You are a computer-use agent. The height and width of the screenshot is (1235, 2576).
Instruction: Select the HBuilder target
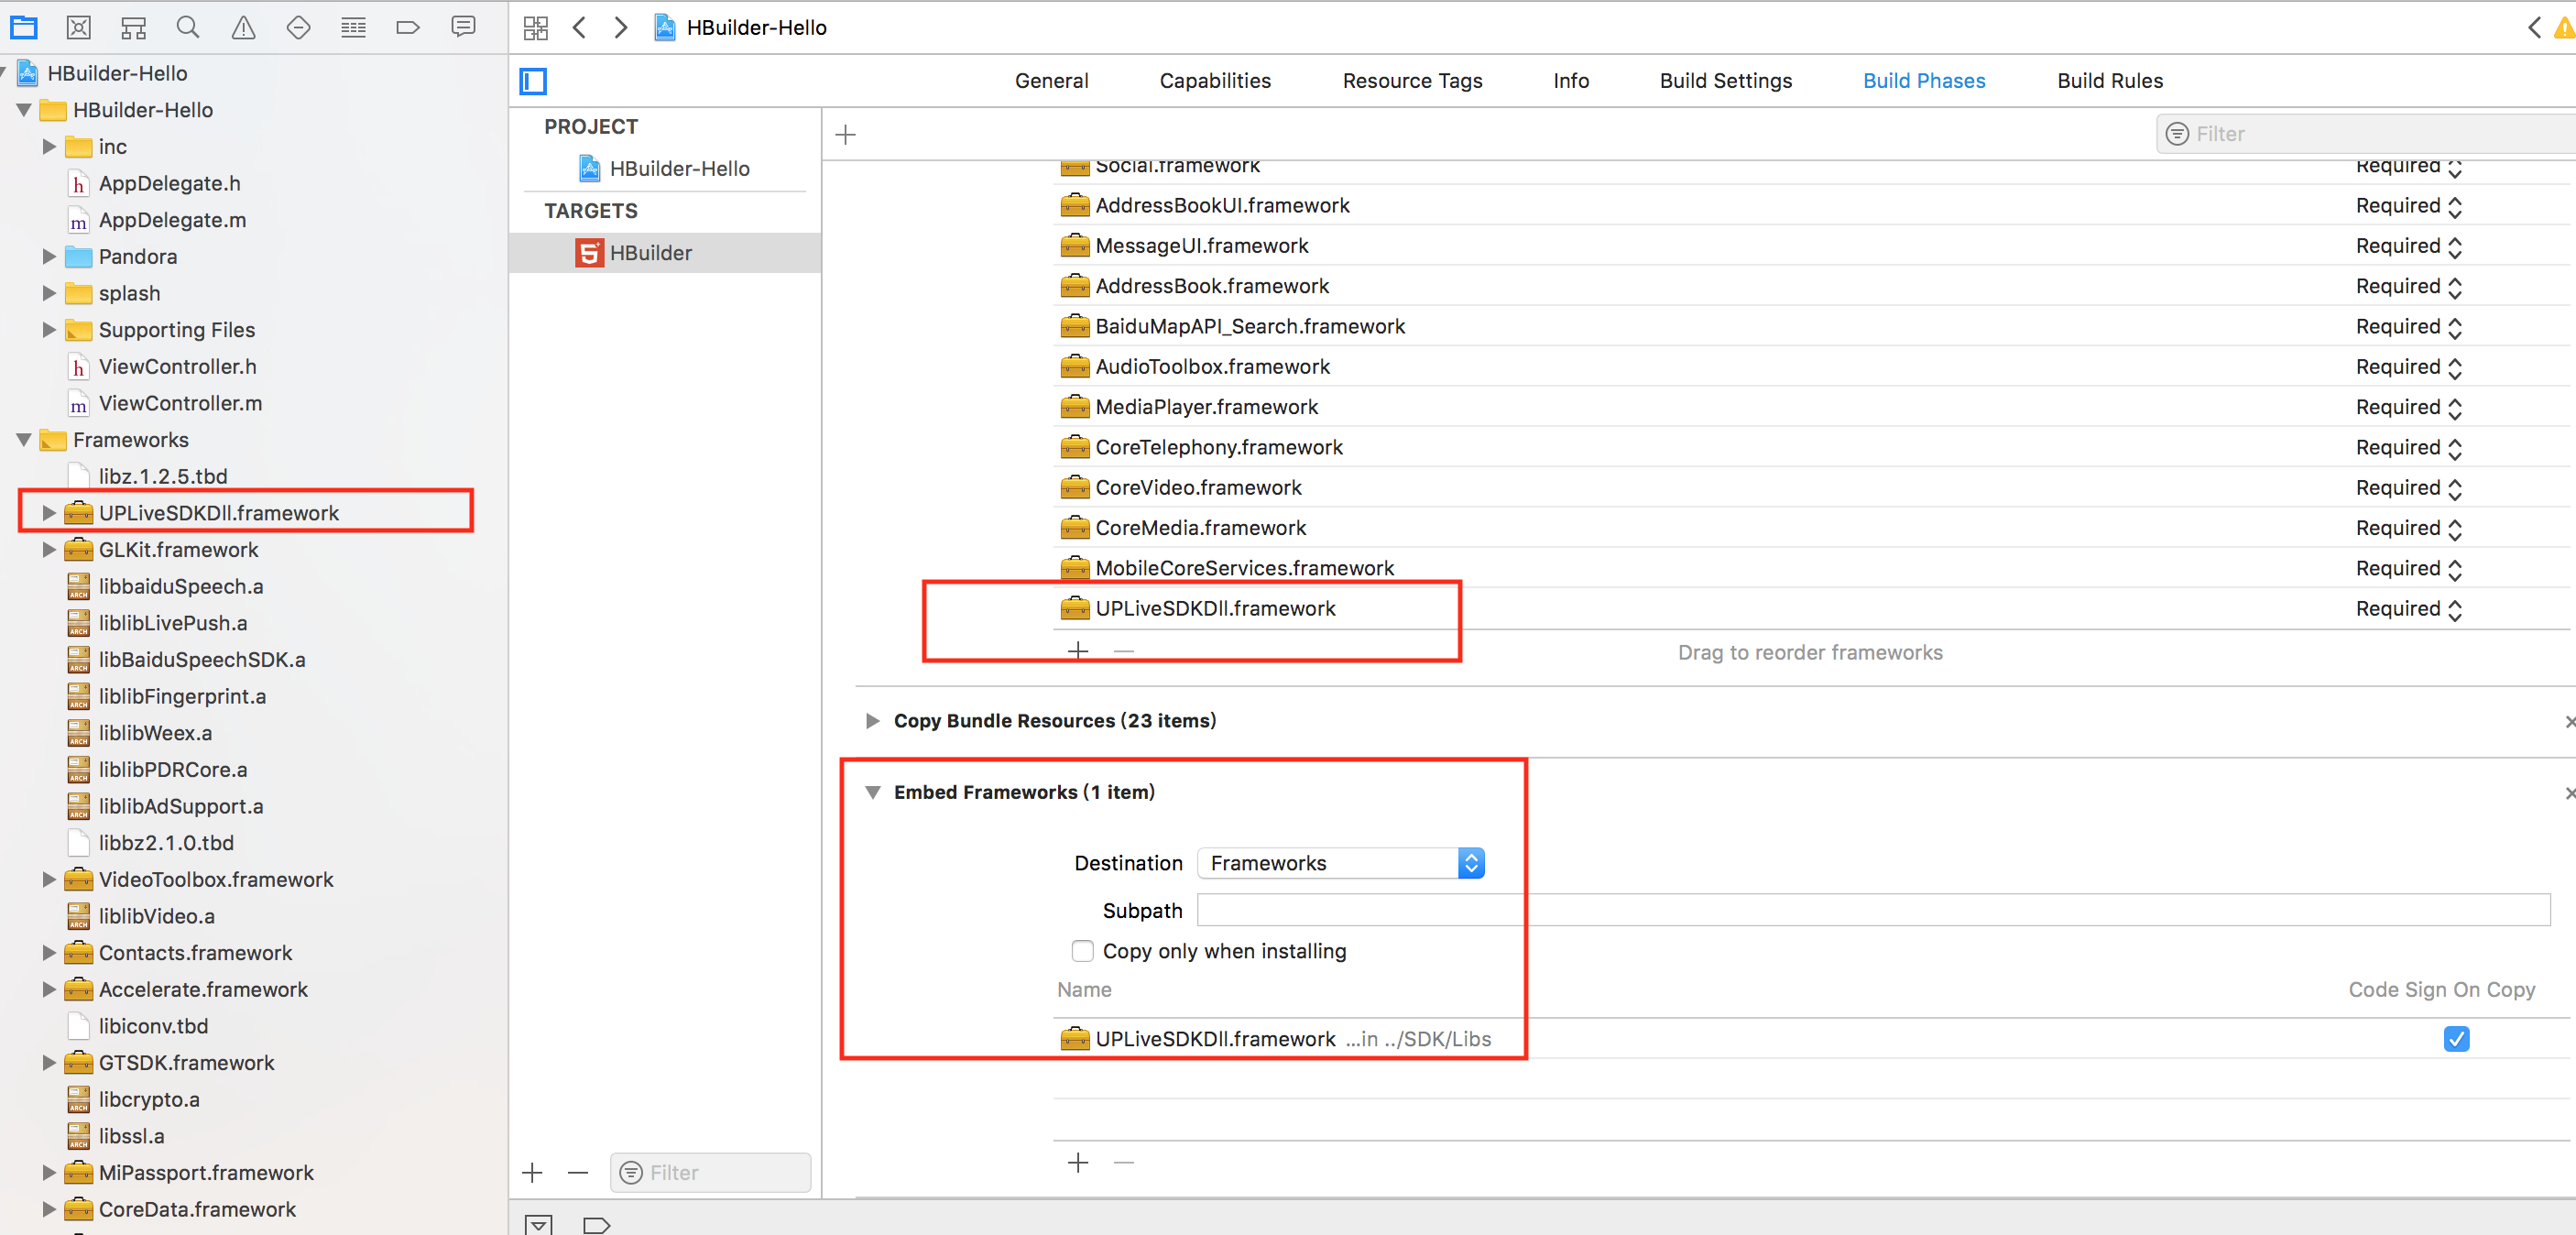click(x=650, y=253)
